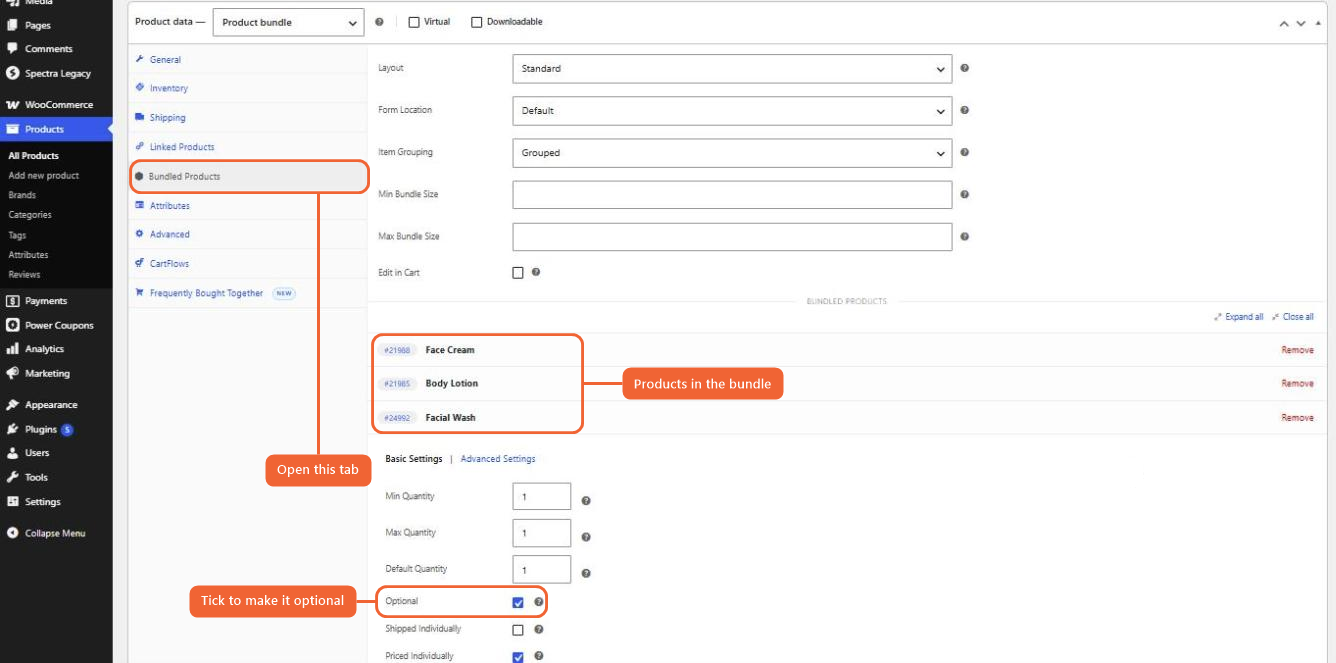Open the Inventory product data tab

(168, 88)
